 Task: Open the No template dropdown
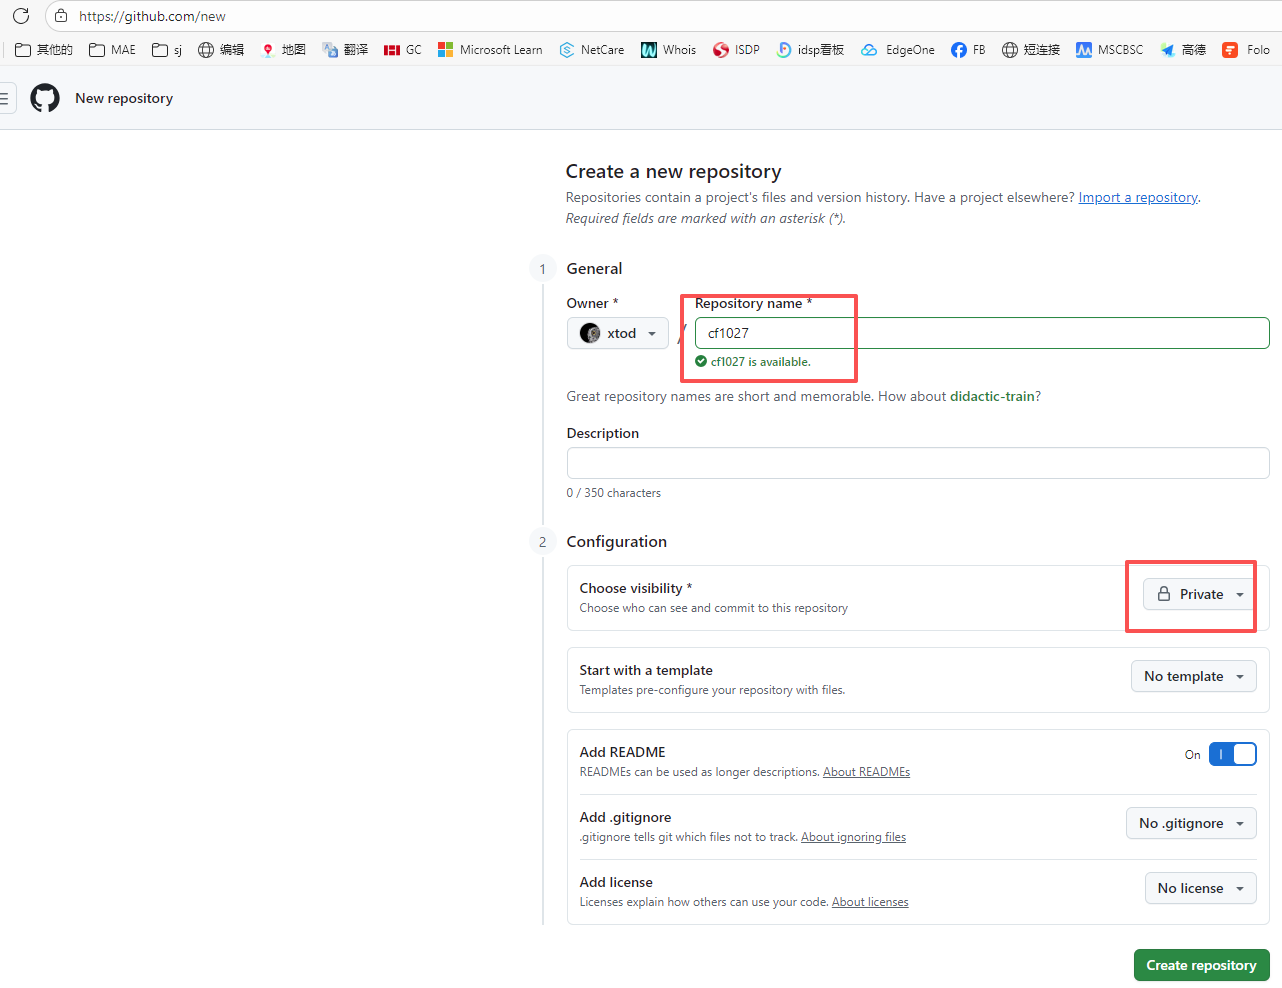point(1193,676)
